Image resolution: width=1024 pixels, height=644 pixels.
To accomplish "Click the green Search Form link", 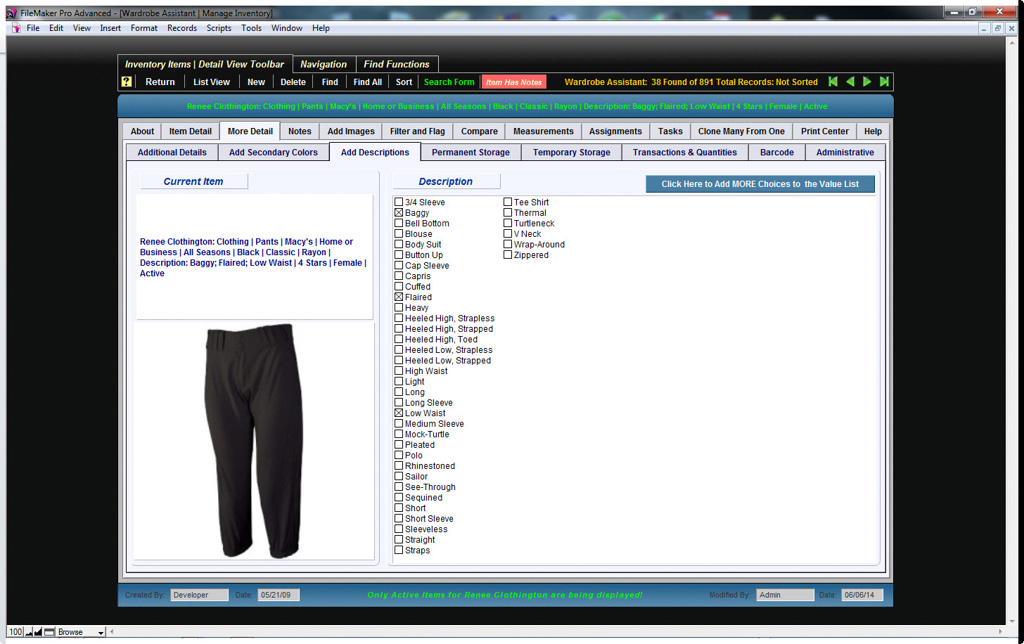I will 449,82.
